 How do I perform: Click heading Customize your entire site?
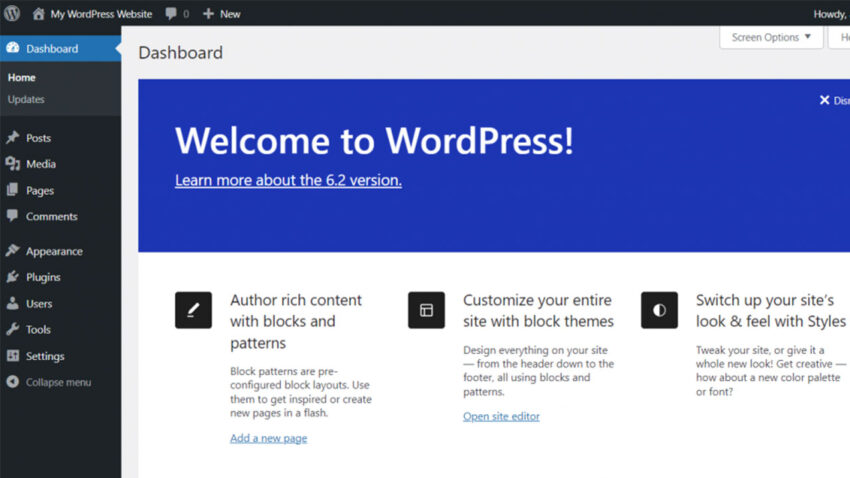(538, 311)
